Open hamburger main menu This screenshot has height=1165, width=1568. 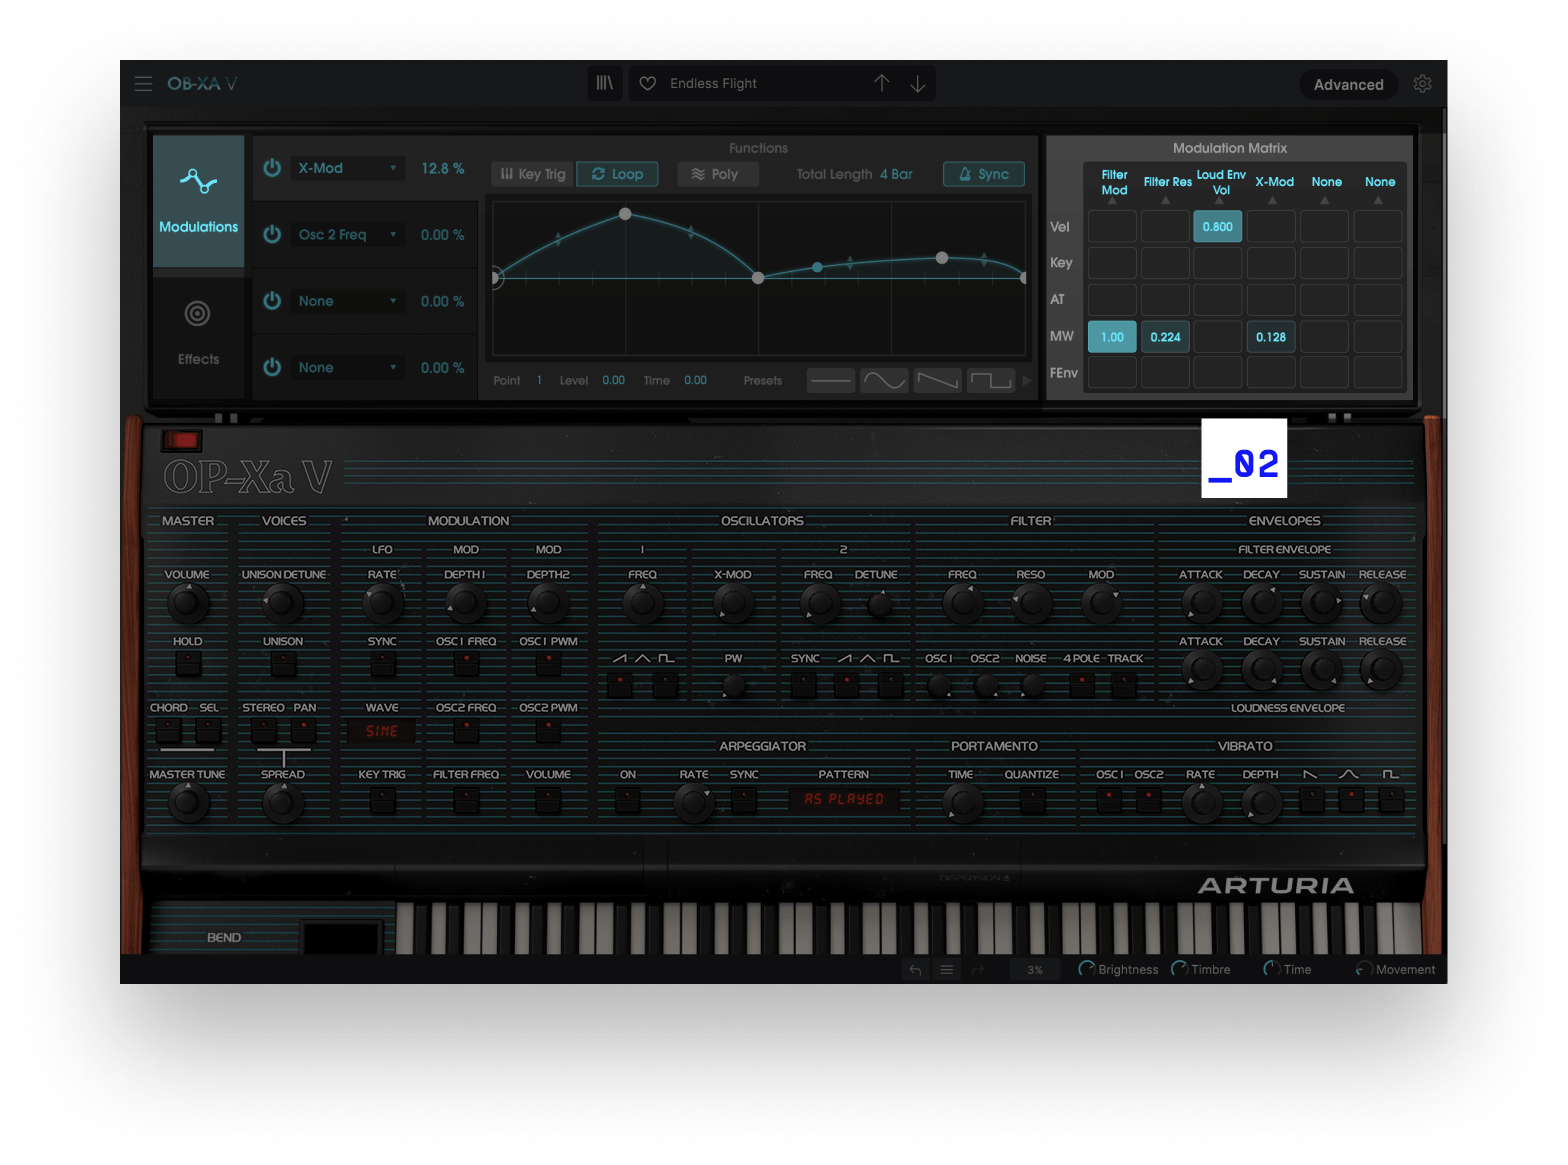click(143, 84)
